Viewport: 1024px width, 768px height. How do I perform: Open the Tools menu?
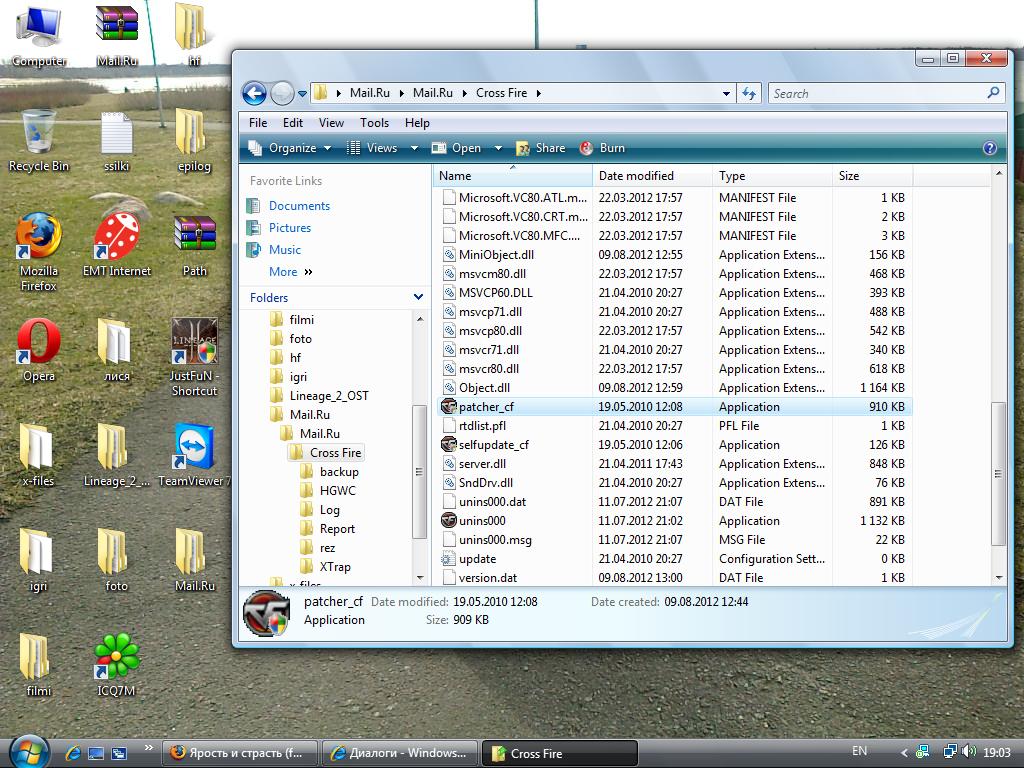374,123
